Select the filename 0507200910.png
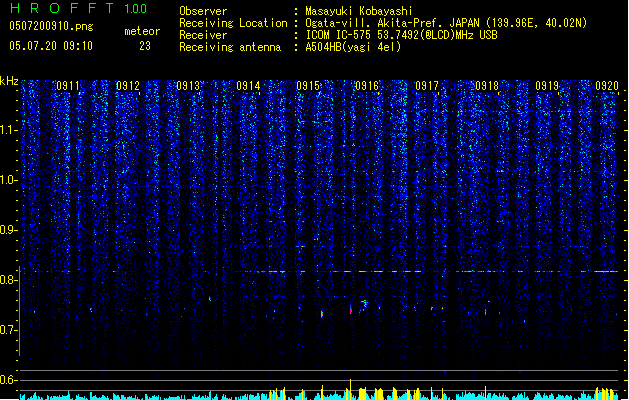The image size is (629, 400). [x=51, y=26]
